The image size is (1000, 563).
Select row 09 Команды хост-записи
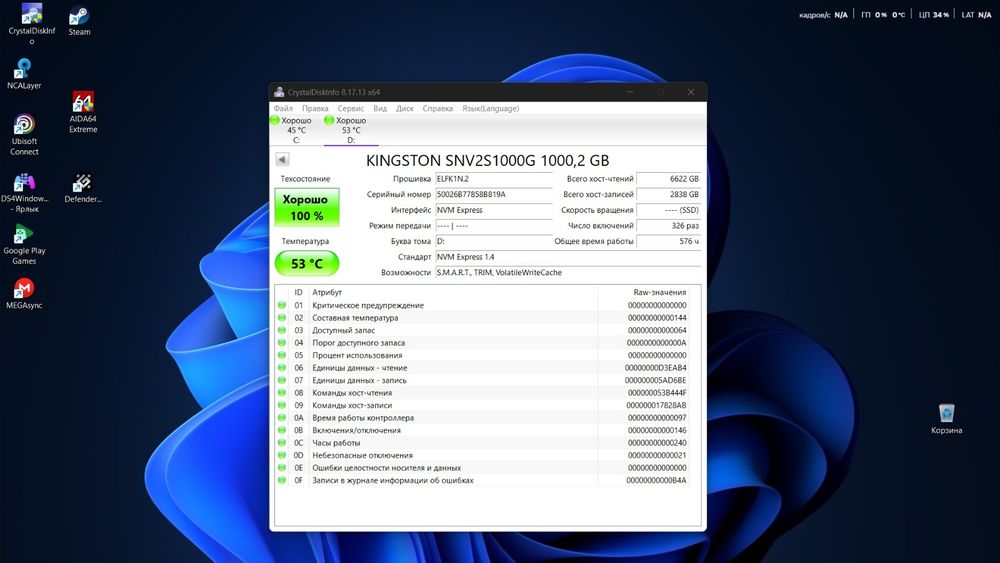pos(483,405)
